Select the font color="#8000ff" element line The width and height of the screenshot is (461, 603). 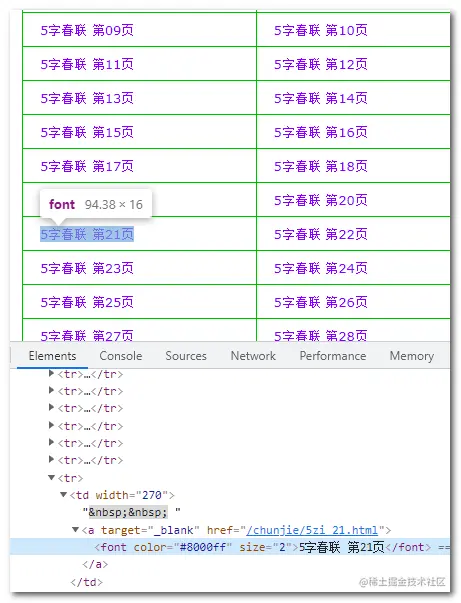tap(230, 547)
